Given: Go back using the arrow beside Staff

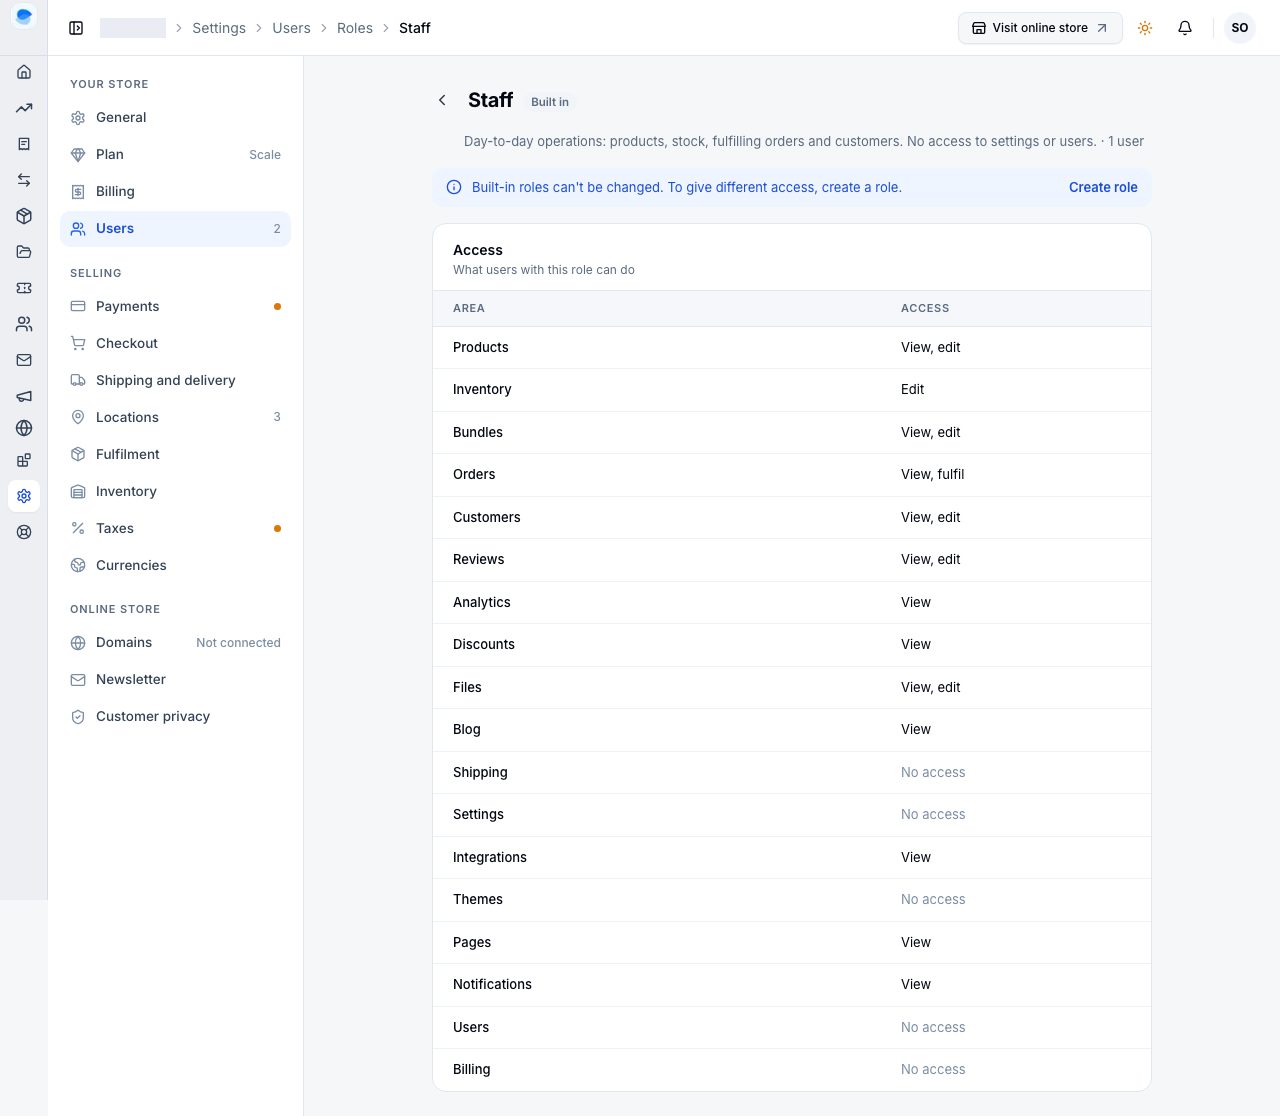Looking at the screenshot, I should click(442, 100).
